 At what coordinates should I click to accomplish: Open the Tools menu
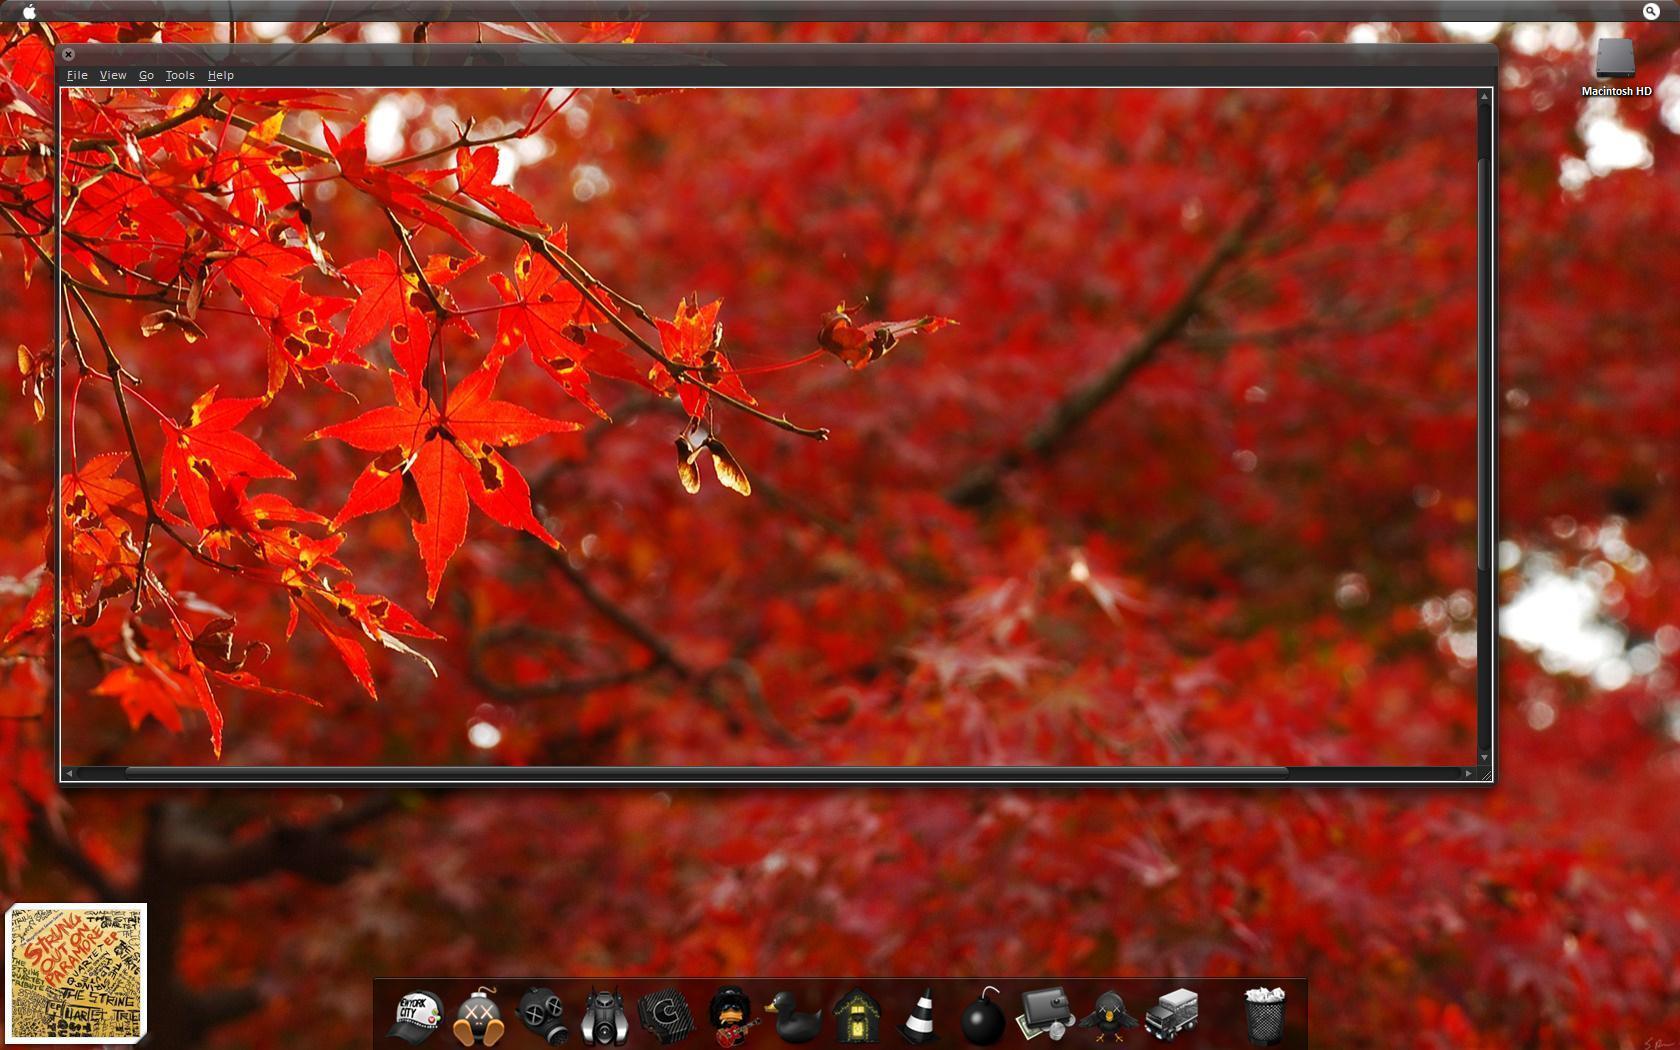coord(180,75)
